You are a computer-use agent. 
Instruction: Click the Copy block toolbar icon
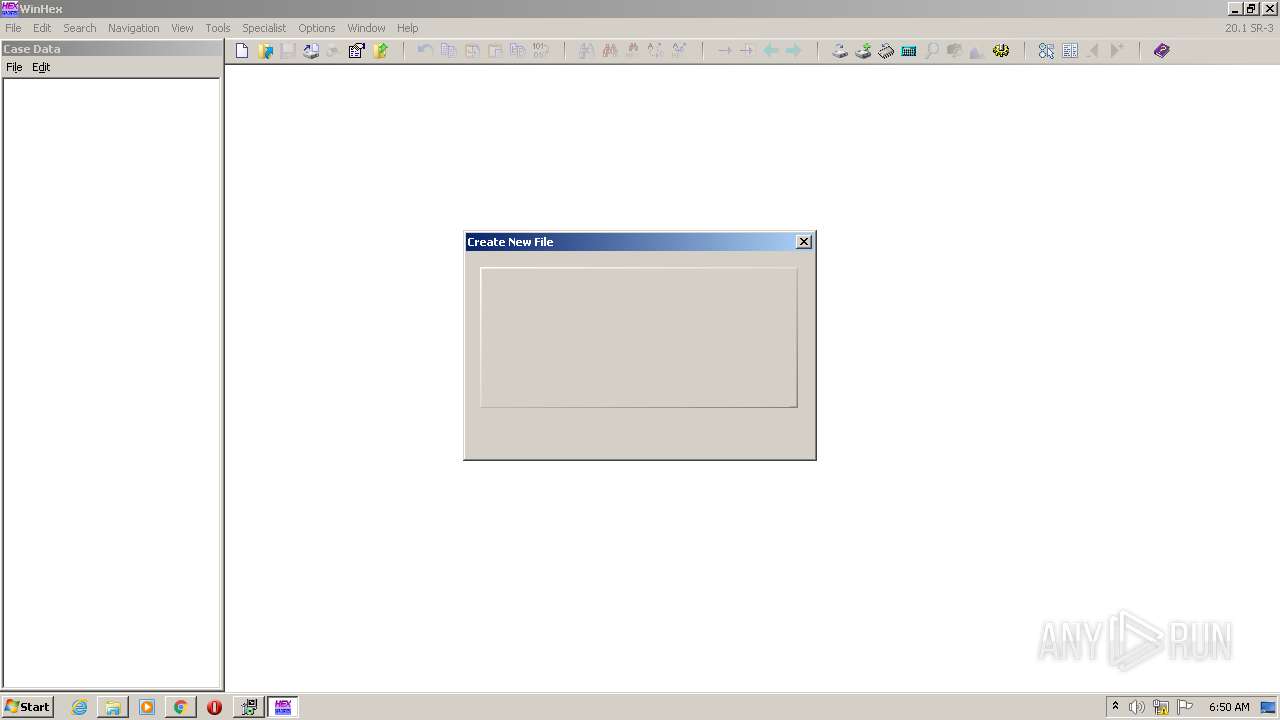pyautogui.click(x=449, y=51)
